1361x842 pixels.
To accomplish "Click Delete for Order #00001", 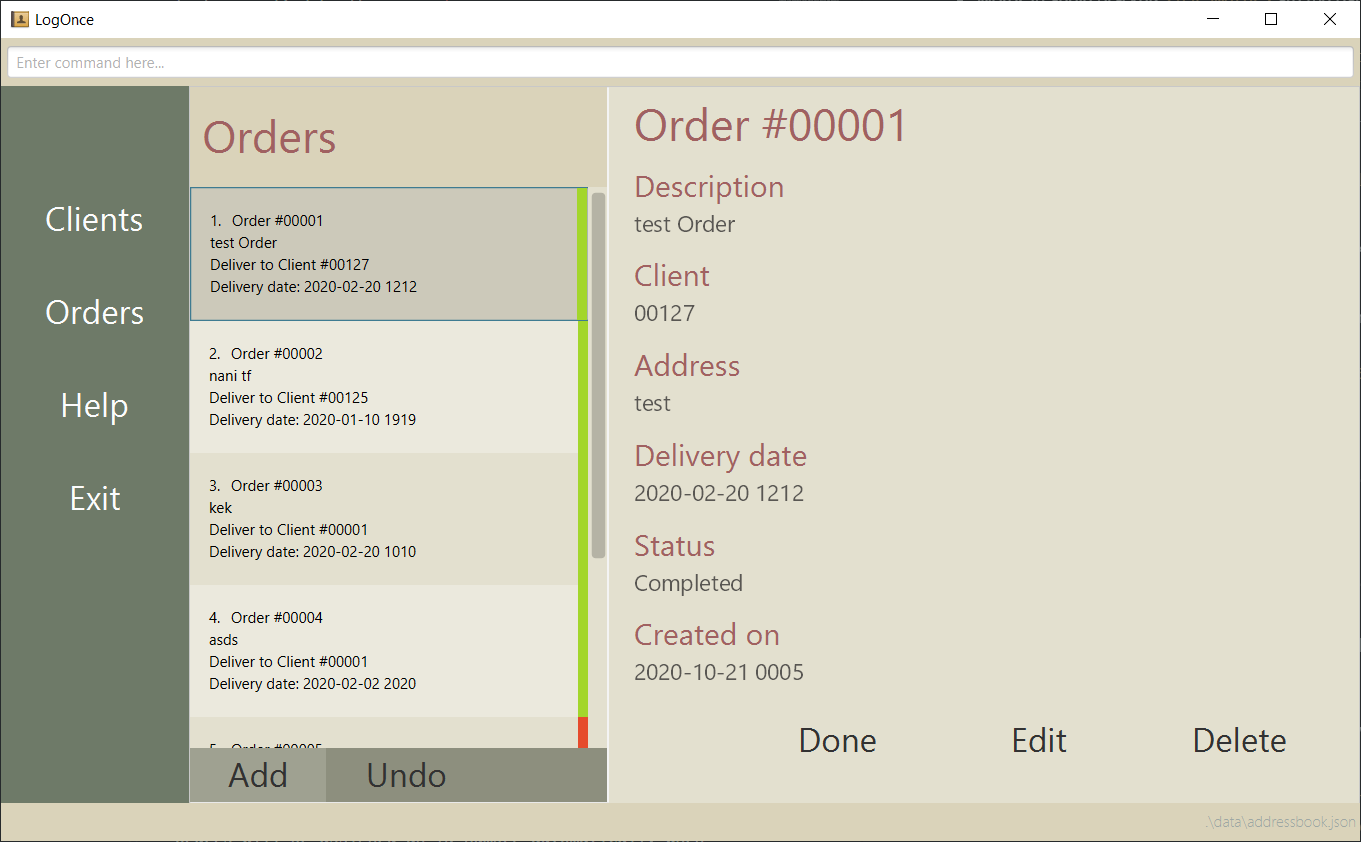I will [1239, 740].
